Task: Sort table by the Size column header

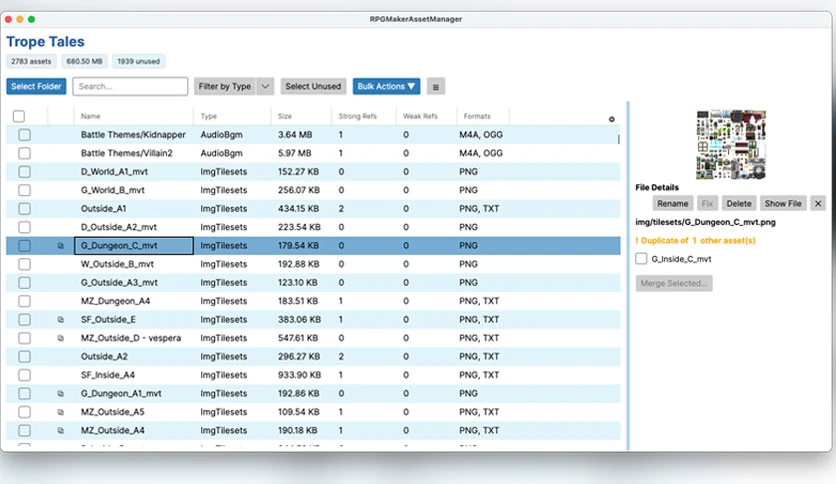Action: click(285, 116)
